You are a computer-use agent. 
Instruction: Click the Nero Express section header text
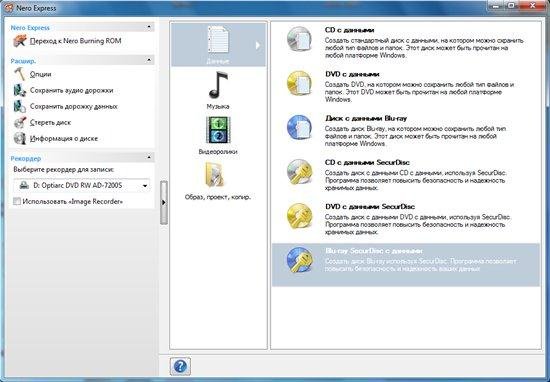[30, 28]
